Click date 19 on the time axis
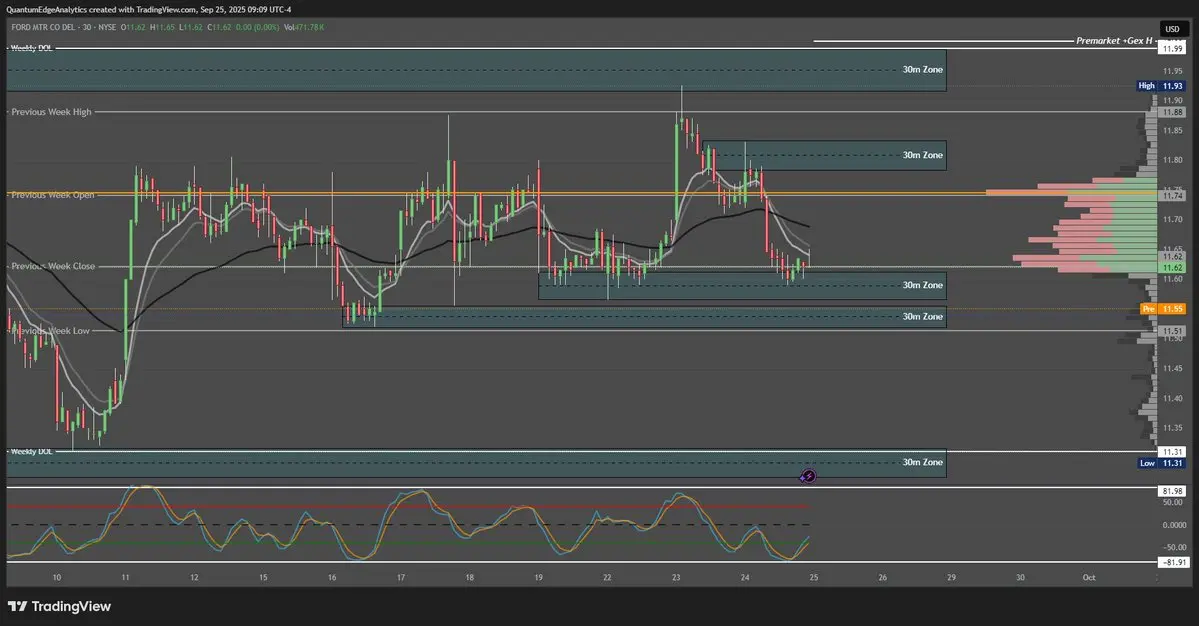Screen dimensions: 1199x626 (538, 578)
